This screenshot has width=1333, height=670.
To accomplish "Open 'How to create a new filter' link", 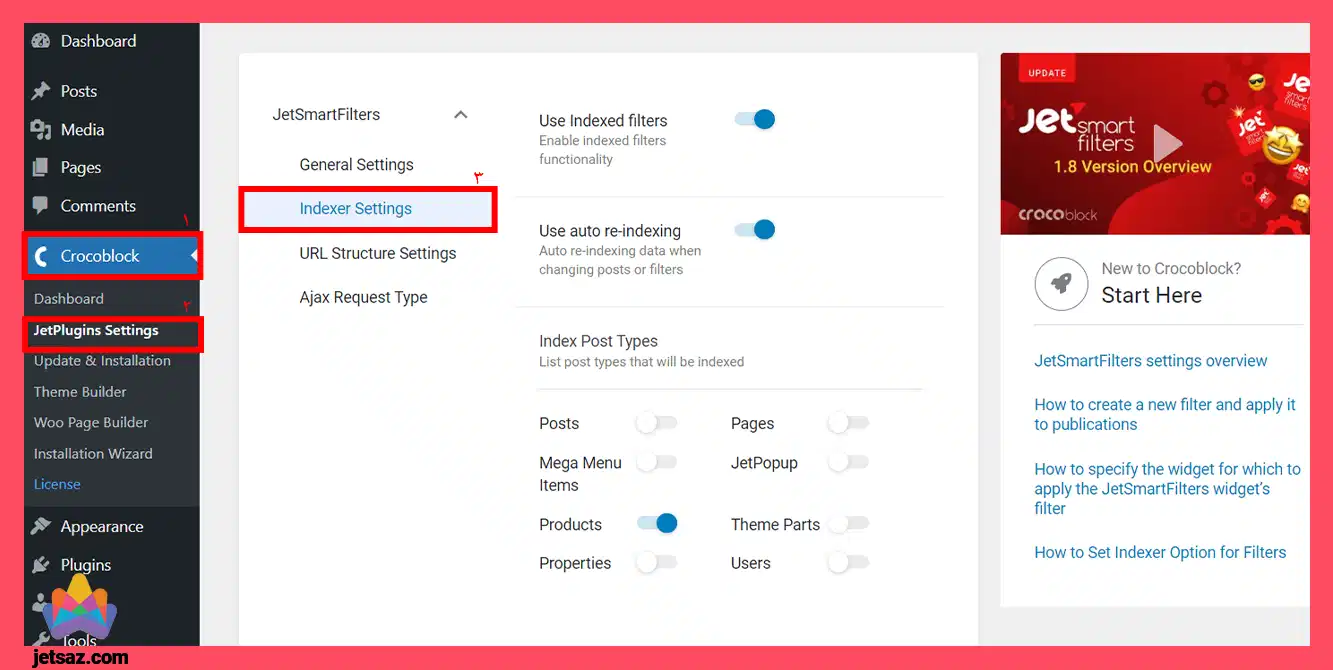I will pyautogui.click(x=1165, y=414).
